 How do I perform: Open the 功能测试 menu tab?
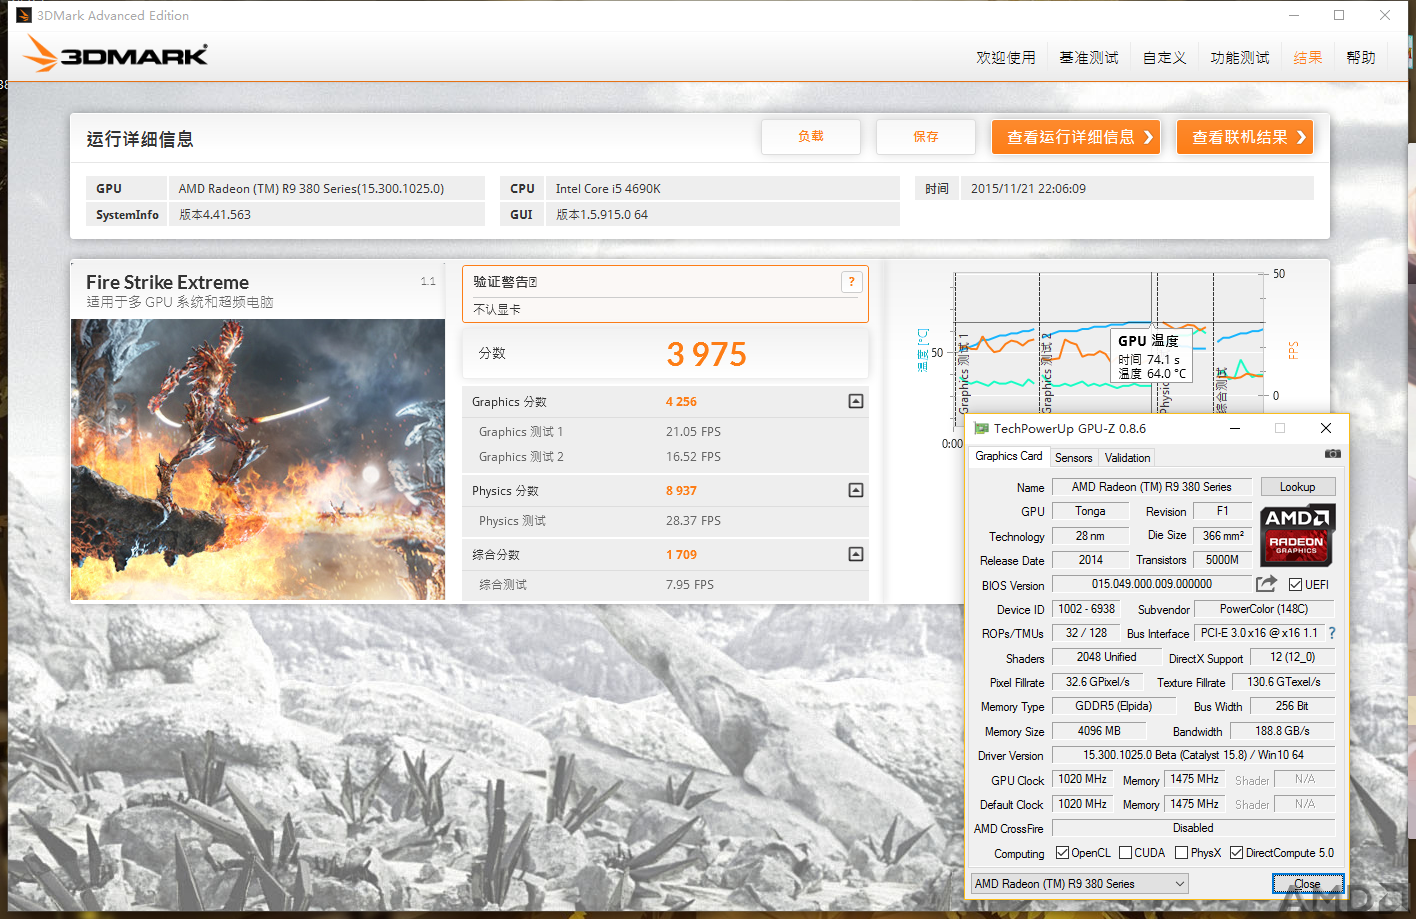(1240, 58)
